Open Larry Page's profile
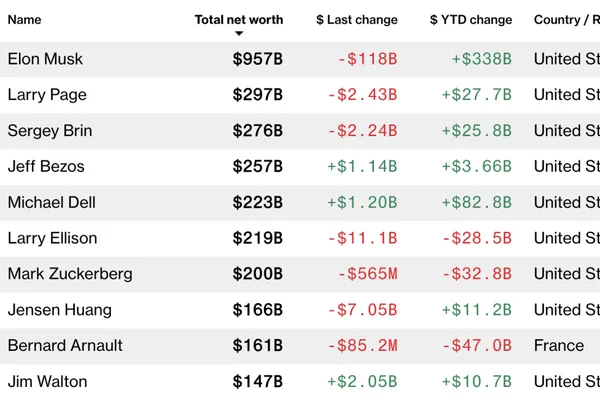The width and height of the screenshot is (600, 400). click(47, 95)
